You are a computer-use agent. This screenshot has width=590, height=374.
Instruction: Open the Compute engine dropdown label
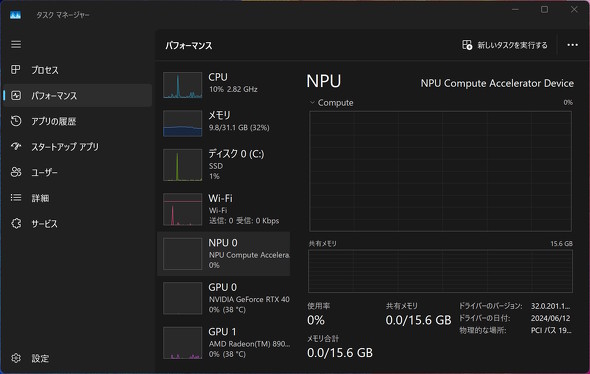pos(335,103)
